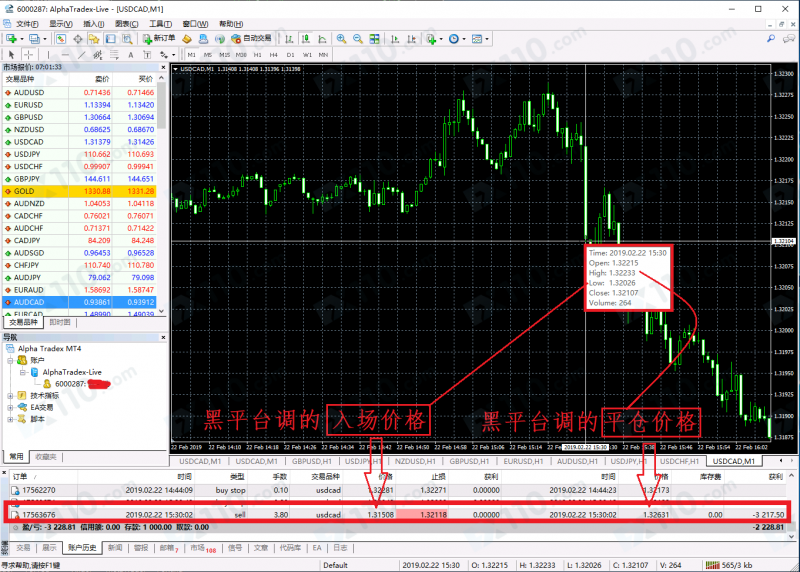Expand the 技术指标 tree node
This screenshot has height=572, width=800.
[10, 395]
